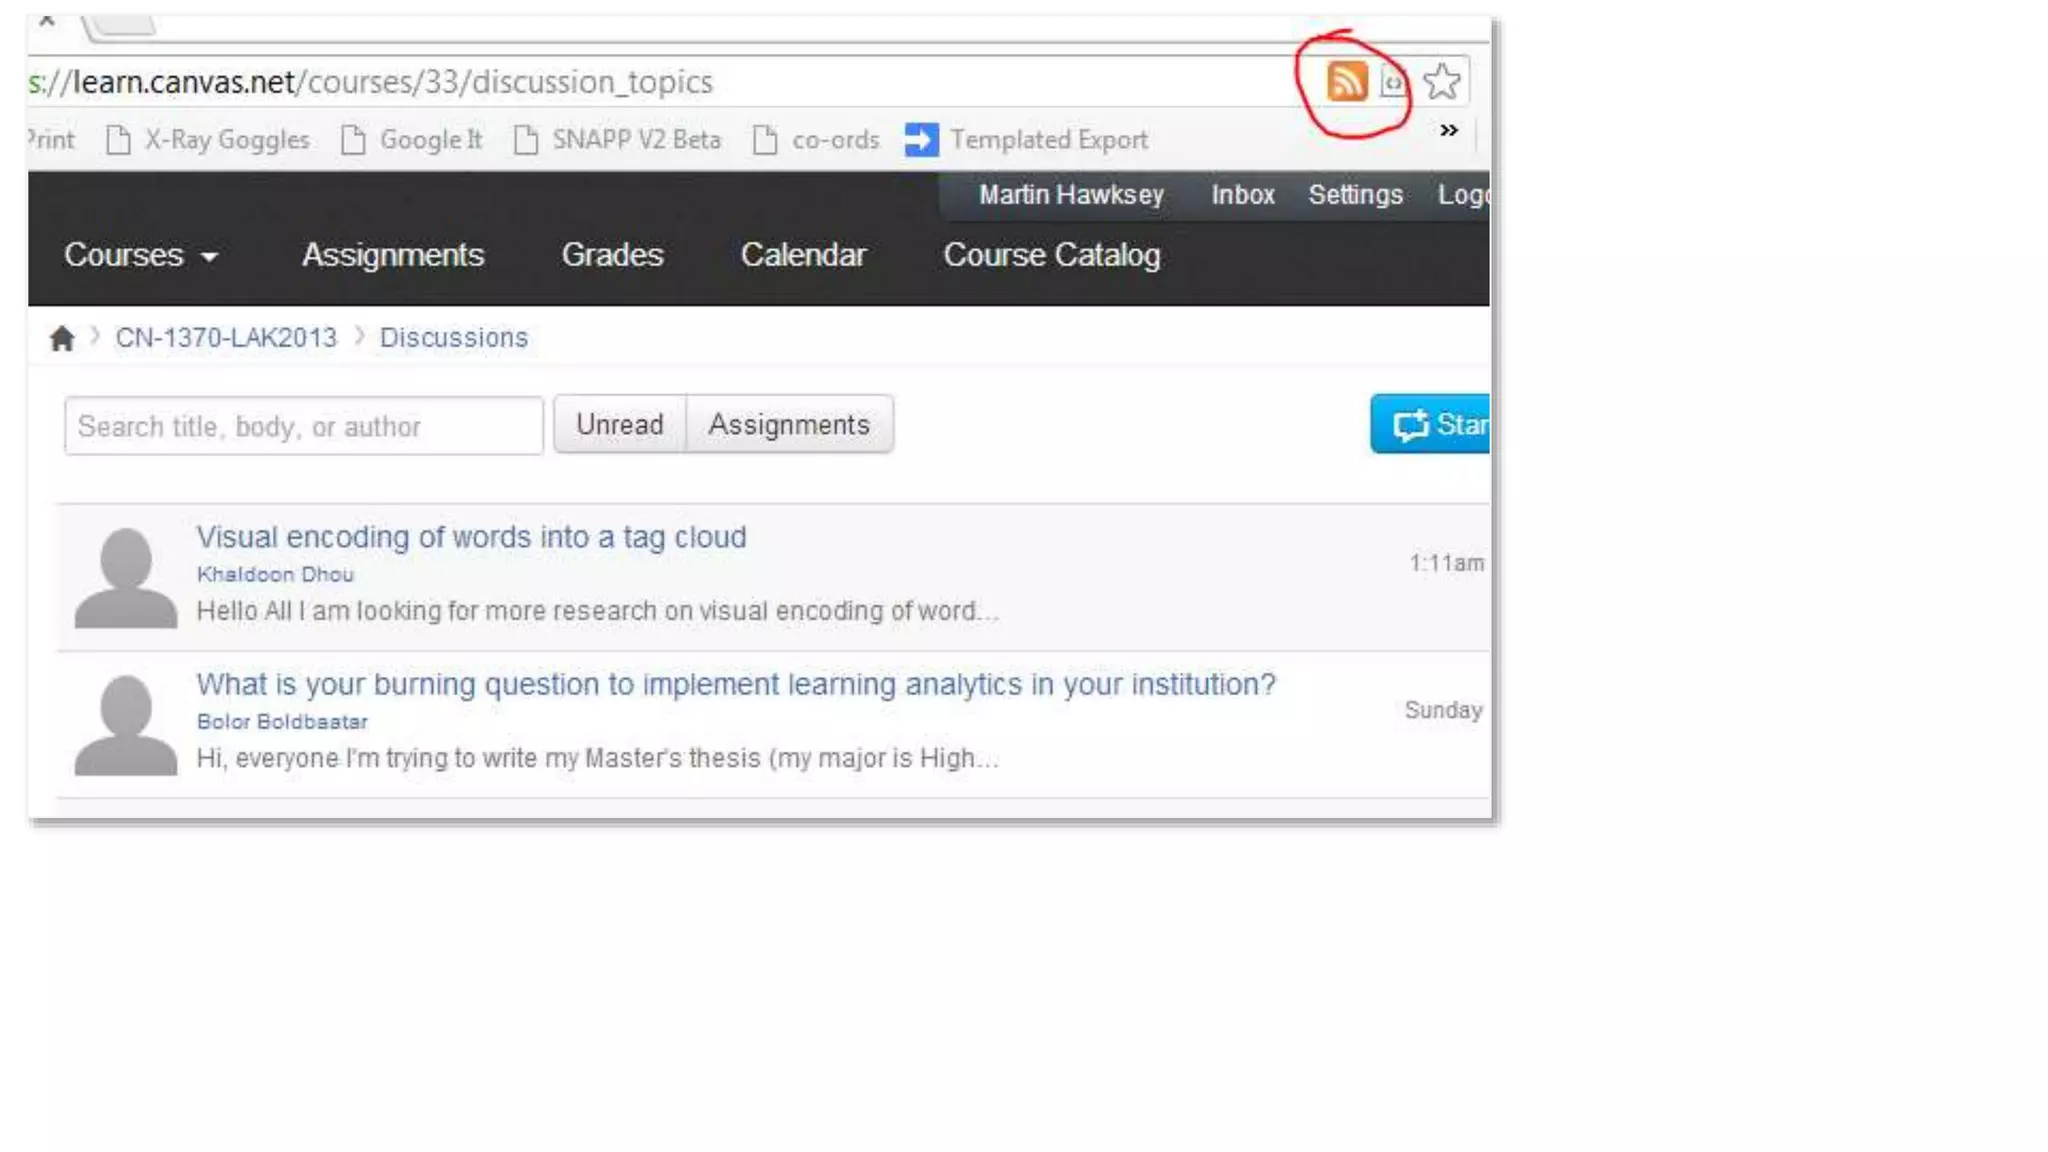Screen dimensions: 2048x1152
Task: Click the search title, body, author field
Action: (304, 426)
